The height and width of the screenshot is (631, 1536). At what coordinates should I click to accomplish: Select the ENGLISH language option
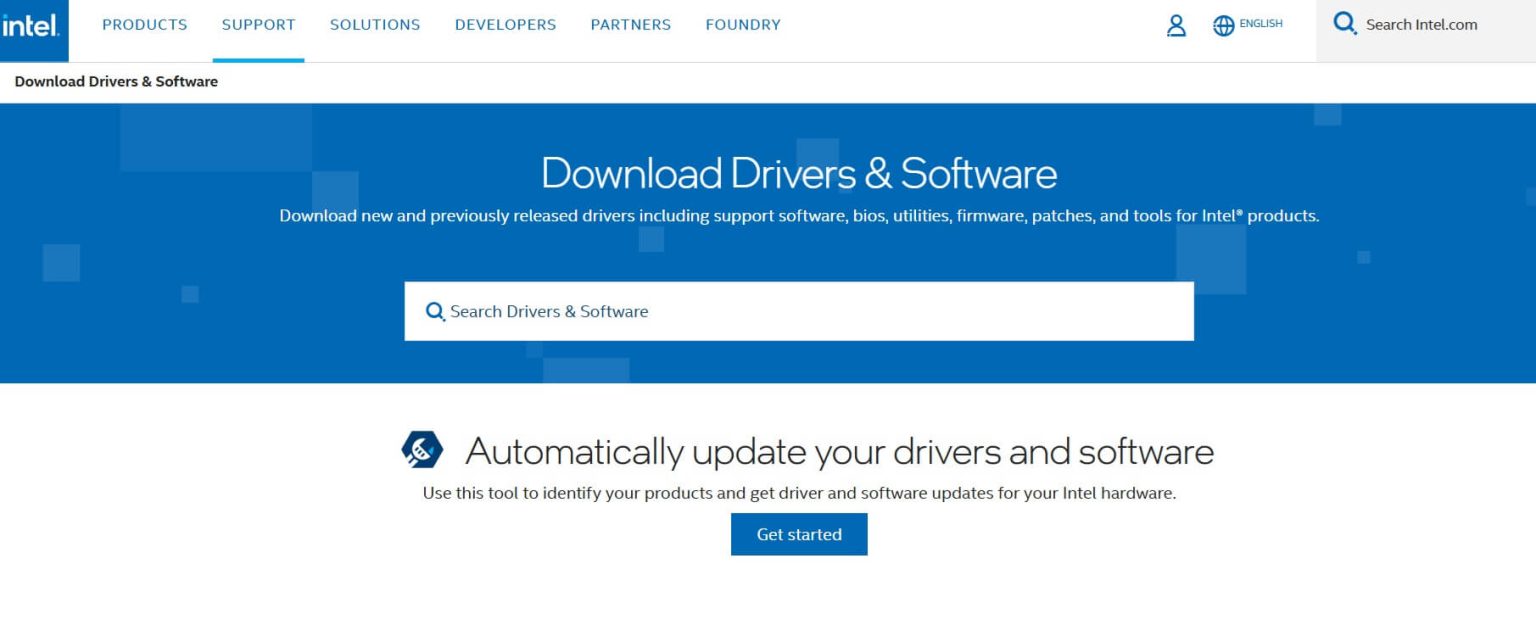[x=1259, y=24]
